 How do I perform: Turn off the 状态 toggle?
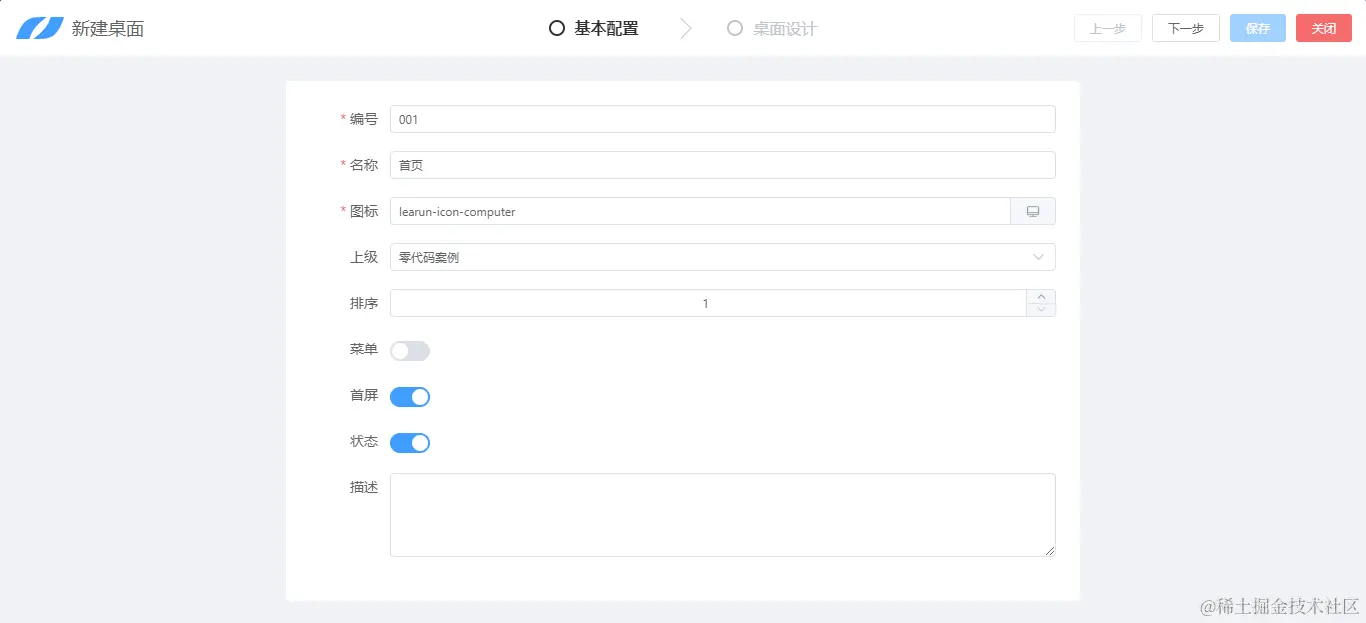click(x=410, y=442)
